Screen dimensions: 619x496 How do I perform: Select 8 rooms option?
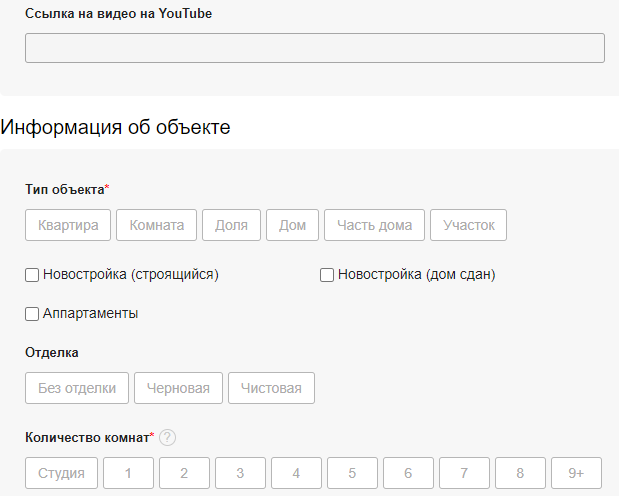(520, 473)
